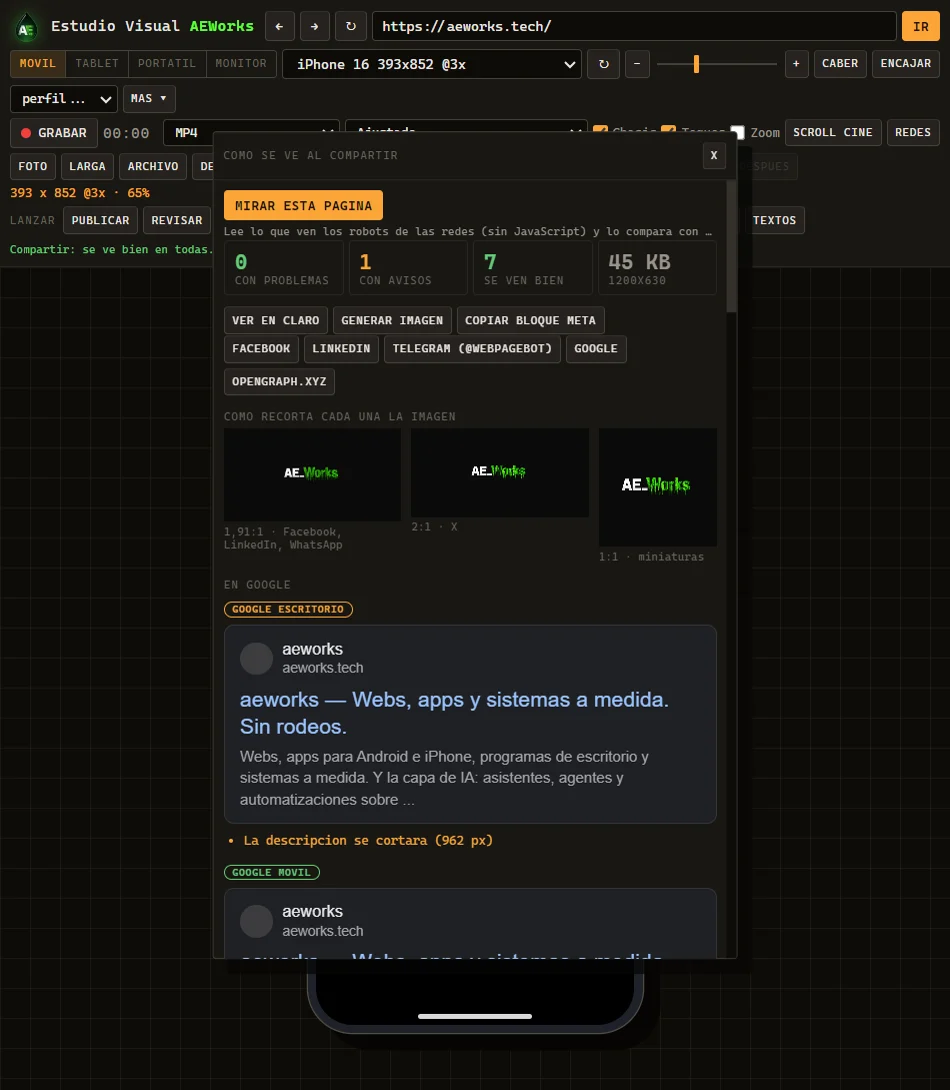
Task: Go back with the left arrow button
Action: pos(279,26)
